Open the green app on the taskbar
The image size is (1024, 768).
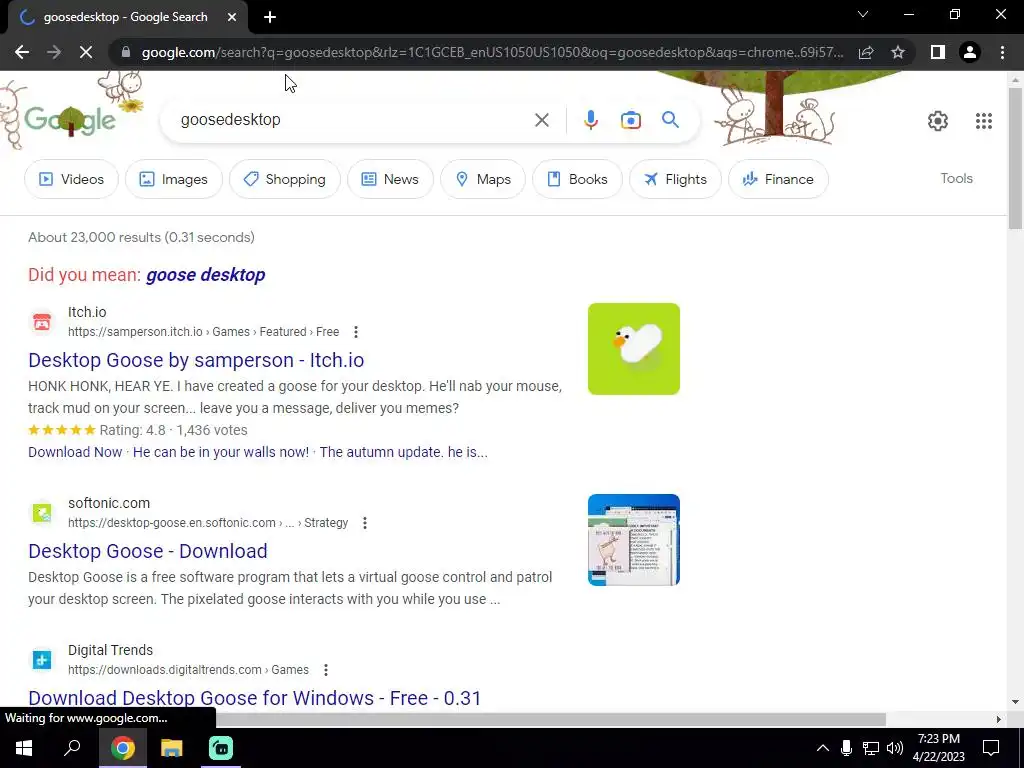(221, 748)
